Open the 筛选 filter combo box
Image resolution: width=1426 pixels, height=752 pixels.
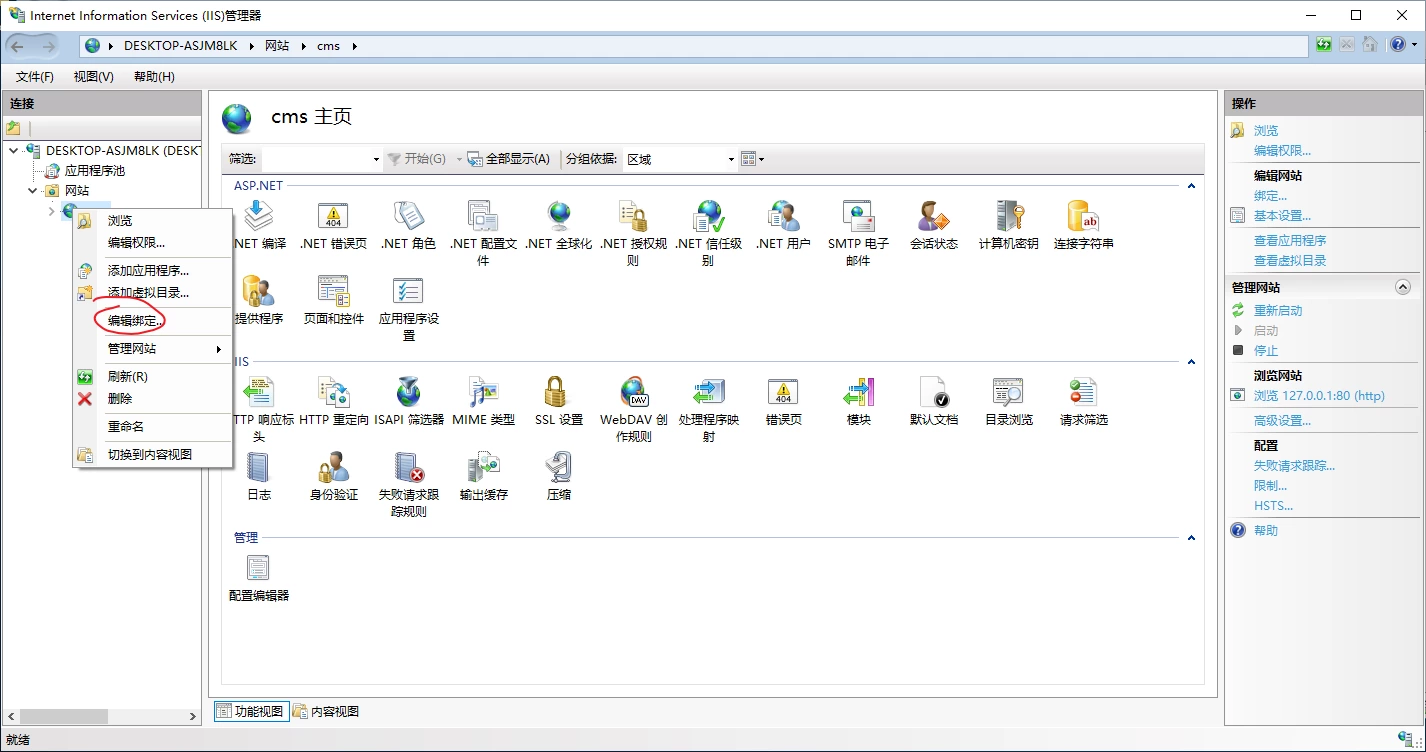[322, 159]
